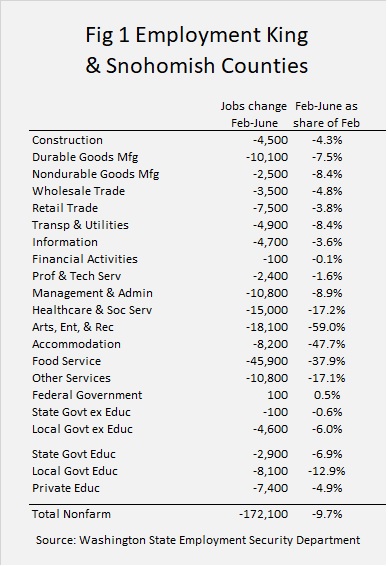
Task: Select the Accommodation share value -47.7%
Action: [x=327, y=344]
